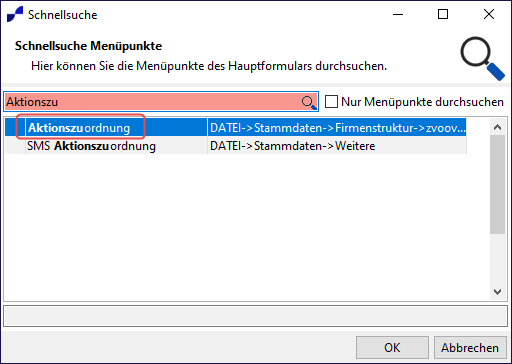The width and height of the screenshot is (512, 364).
Task: Confirm selection with the OK button
Action: 392,348
